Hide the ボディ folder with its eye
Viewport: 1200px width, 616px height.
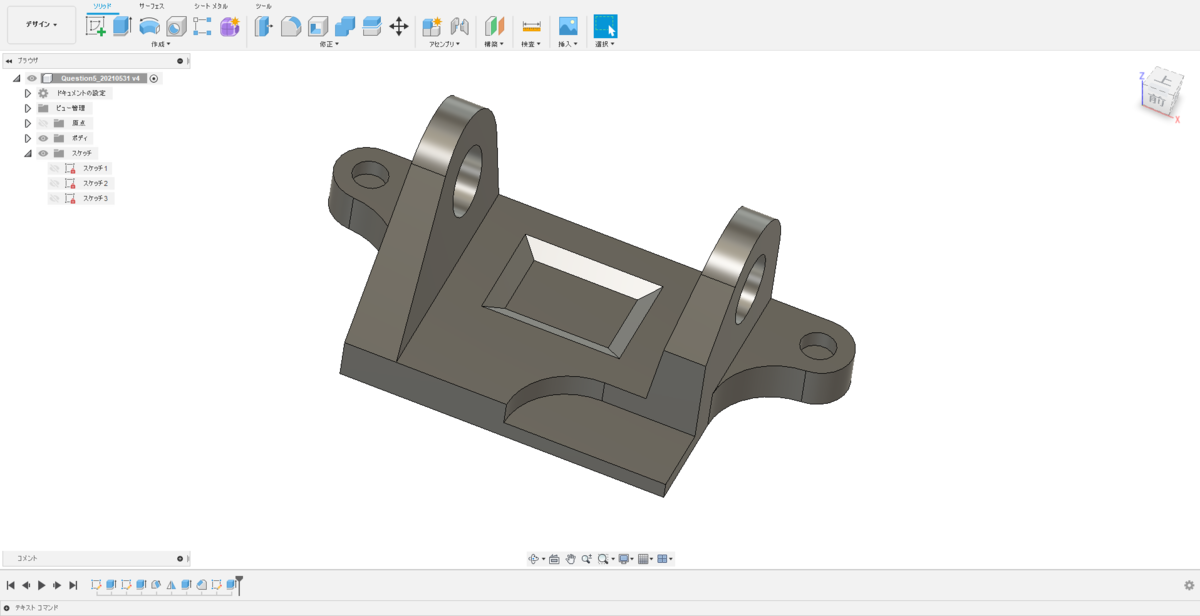tap(43, 138)
